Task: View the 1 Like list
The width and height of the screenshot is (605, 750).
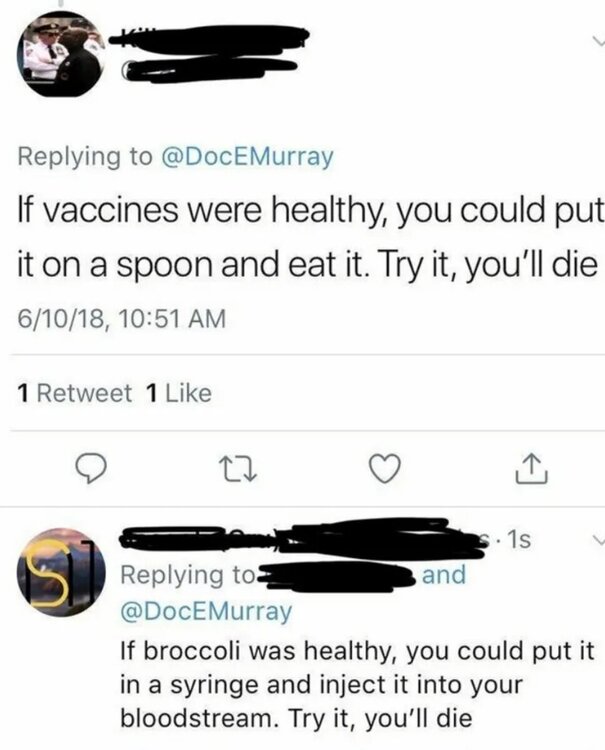Action: tap(179, 394)
